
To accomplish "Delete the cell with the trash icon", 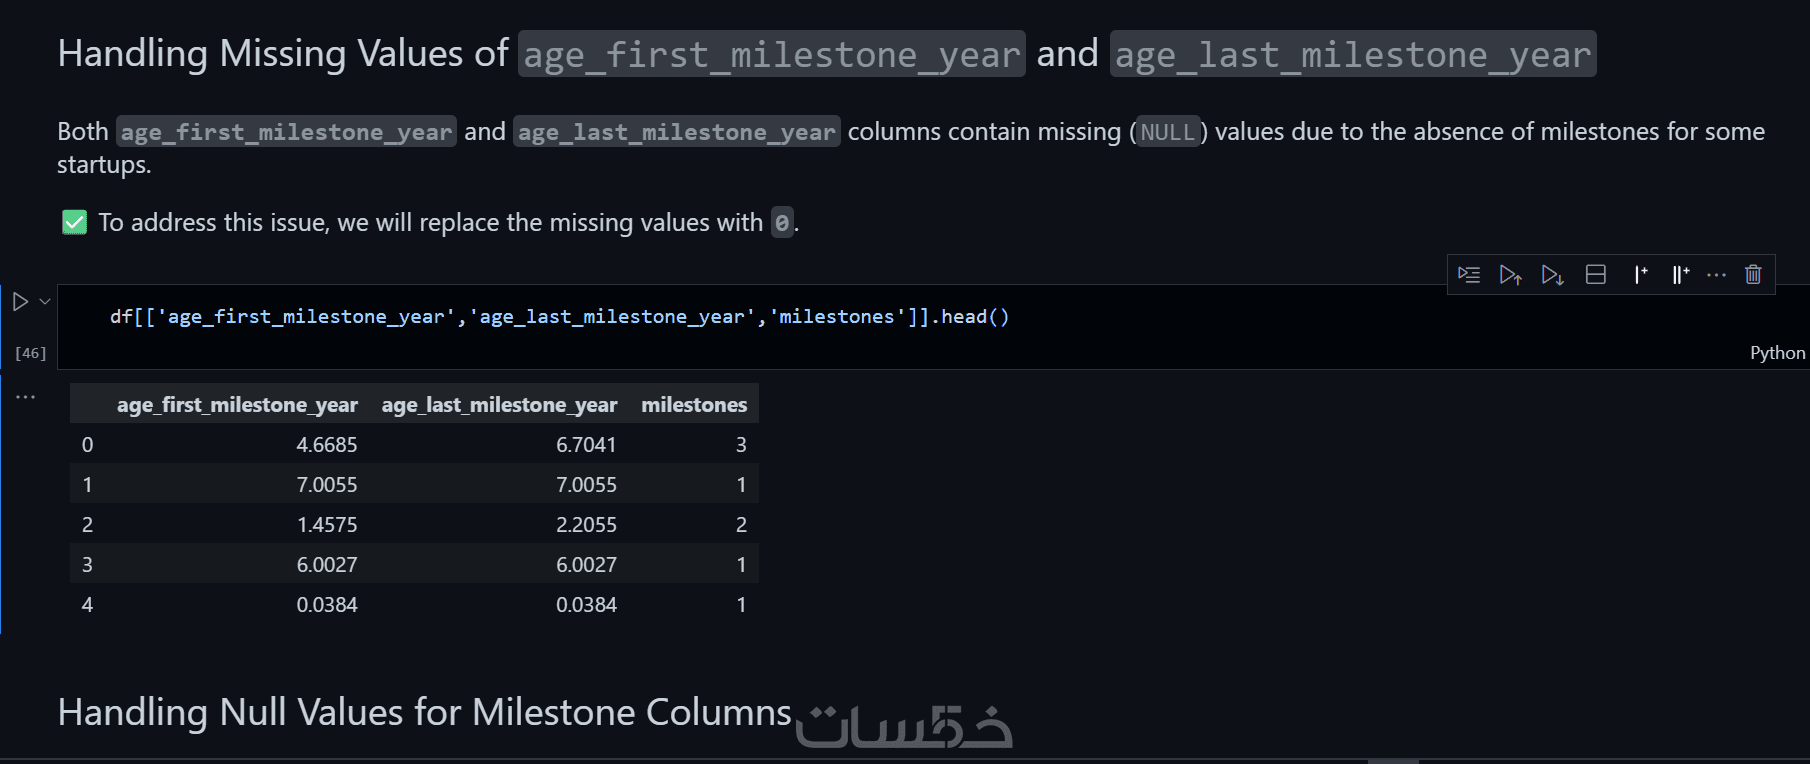I will point(1753,274).
